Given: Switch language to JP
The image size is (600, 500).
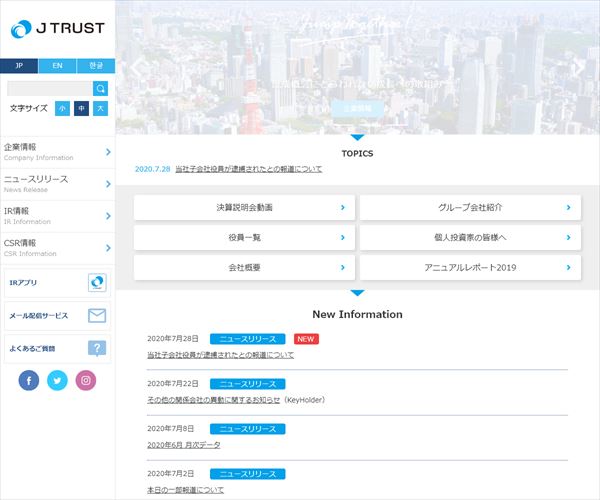Looking at the screenshot, I should pyautogui.click(x=19, y=66).
